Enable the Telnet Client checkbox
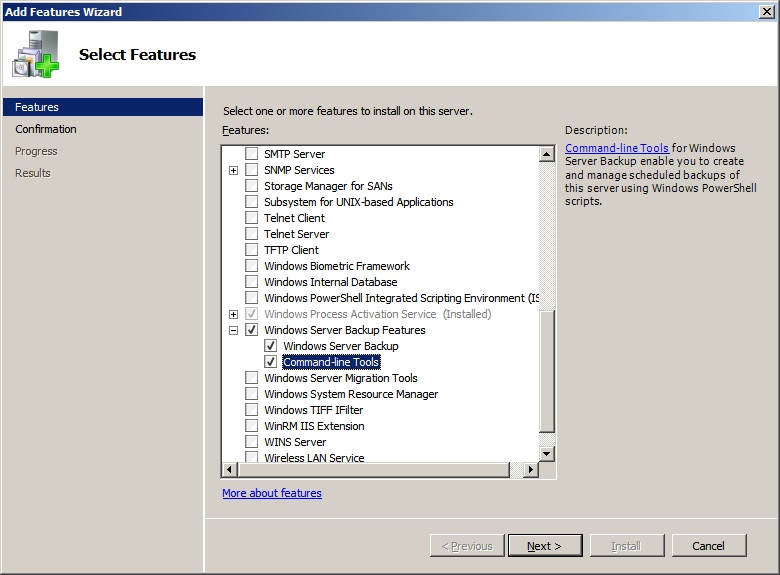The width and height of the screenshot is (780, 575). coord(252,217)
